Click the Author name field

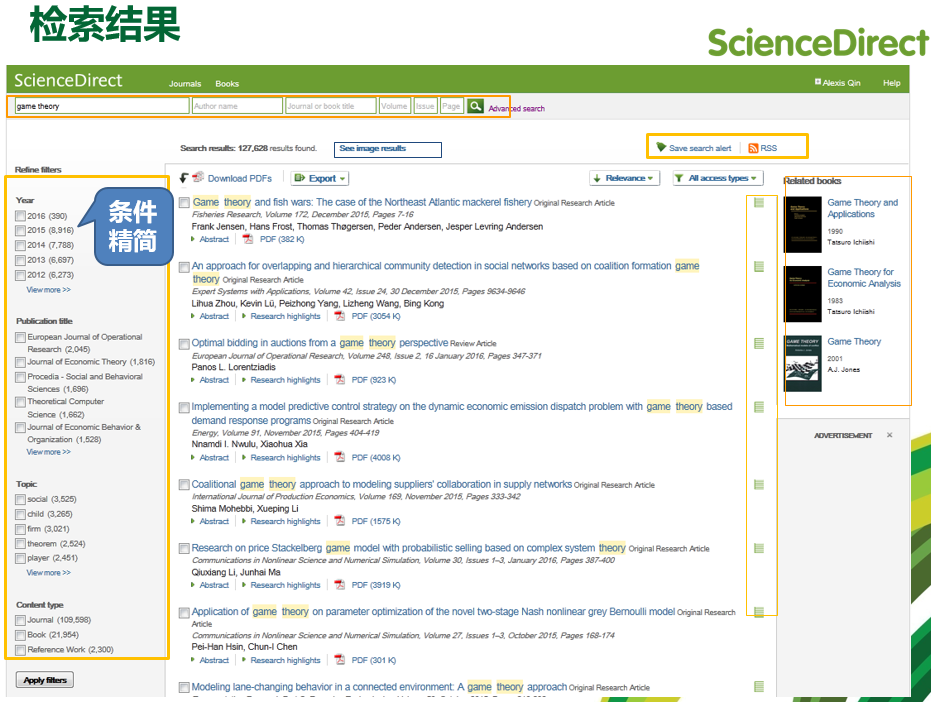coord(237,106)
